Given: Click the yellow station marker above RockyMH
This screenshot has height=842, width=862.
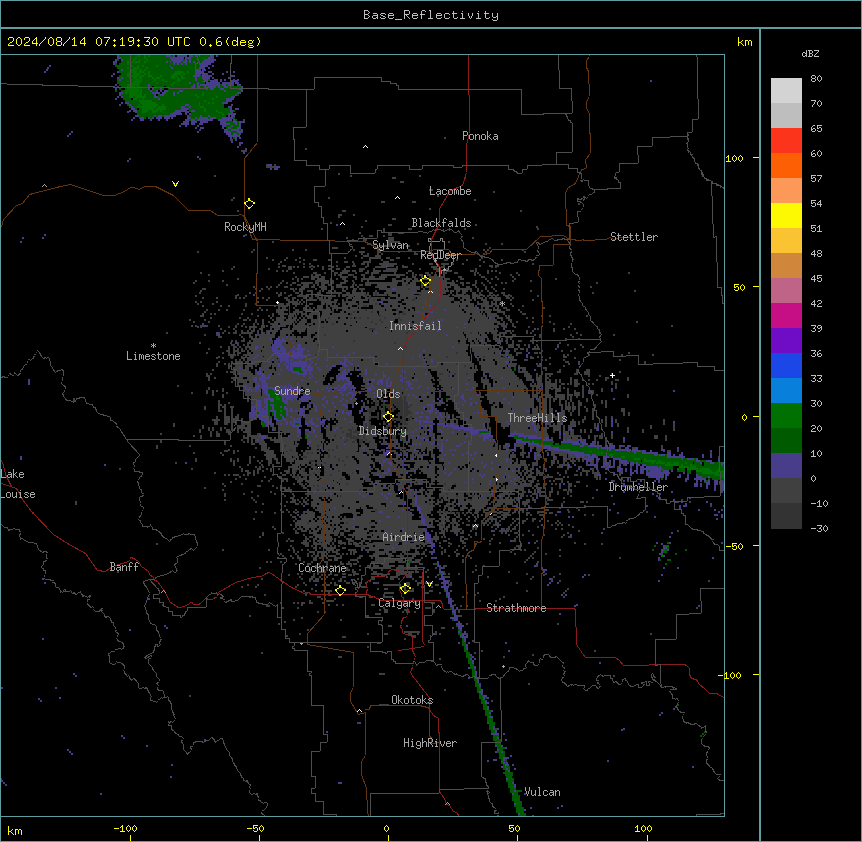Looking at the screenshot, I should [x=250, y=204].
